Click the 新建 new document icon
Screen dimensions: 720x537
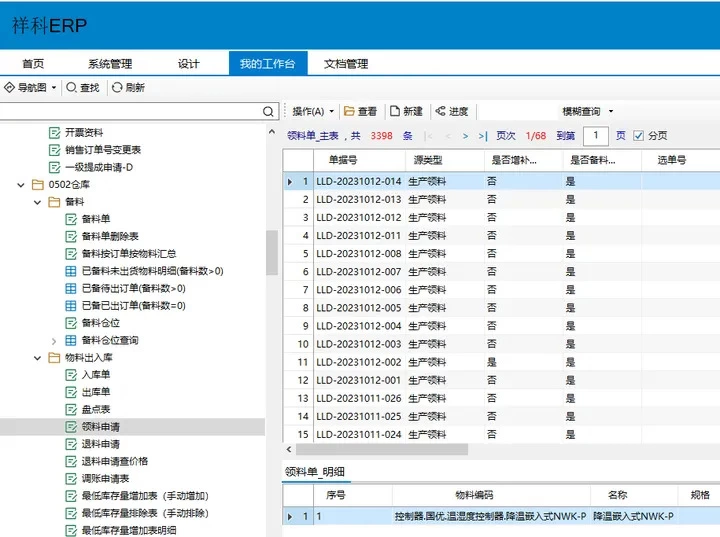pyautogui.click(x=396, y=111)
